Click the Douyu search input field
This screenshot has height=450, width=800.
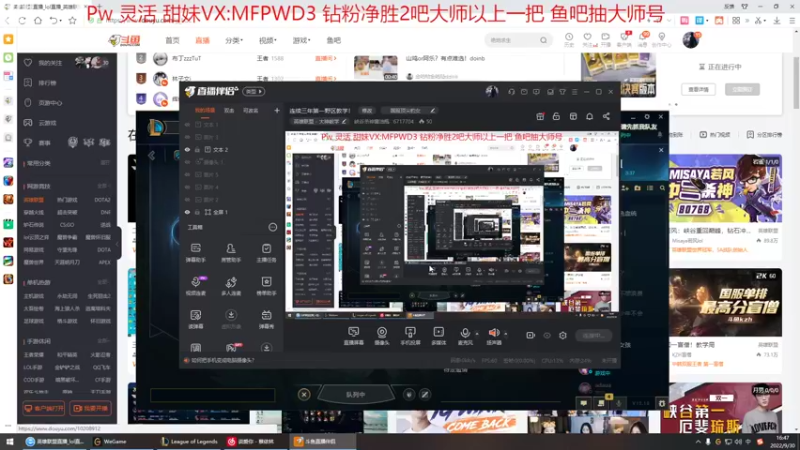pyautogui.click(x=512, y=40)
